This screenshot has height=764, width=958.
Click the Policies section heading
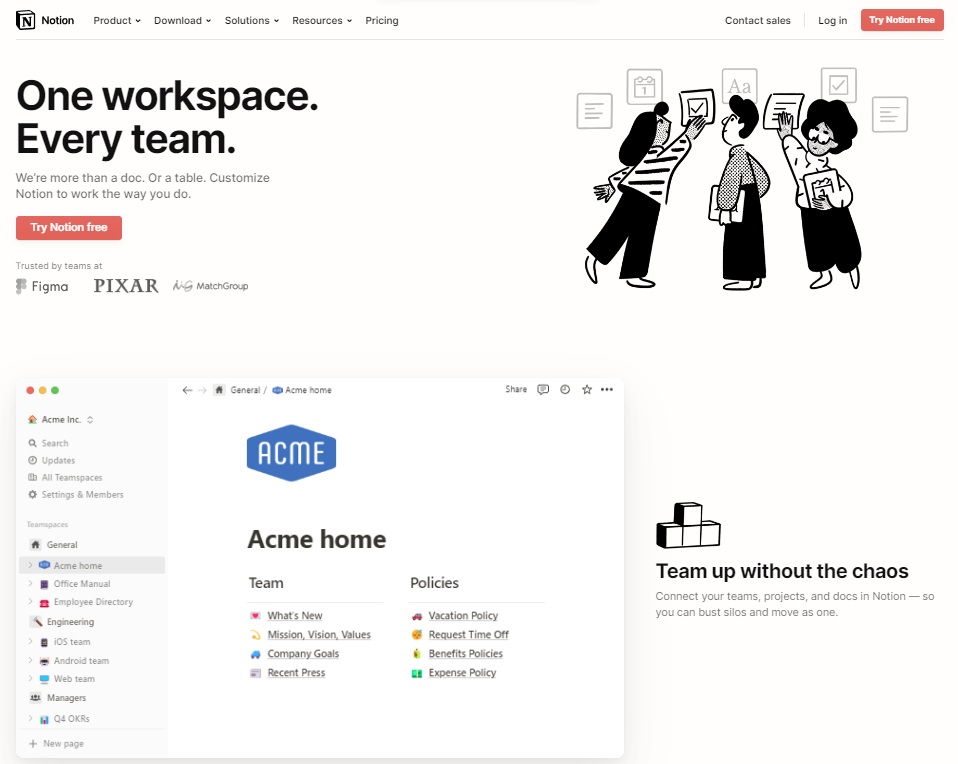[x=434, y=583]
